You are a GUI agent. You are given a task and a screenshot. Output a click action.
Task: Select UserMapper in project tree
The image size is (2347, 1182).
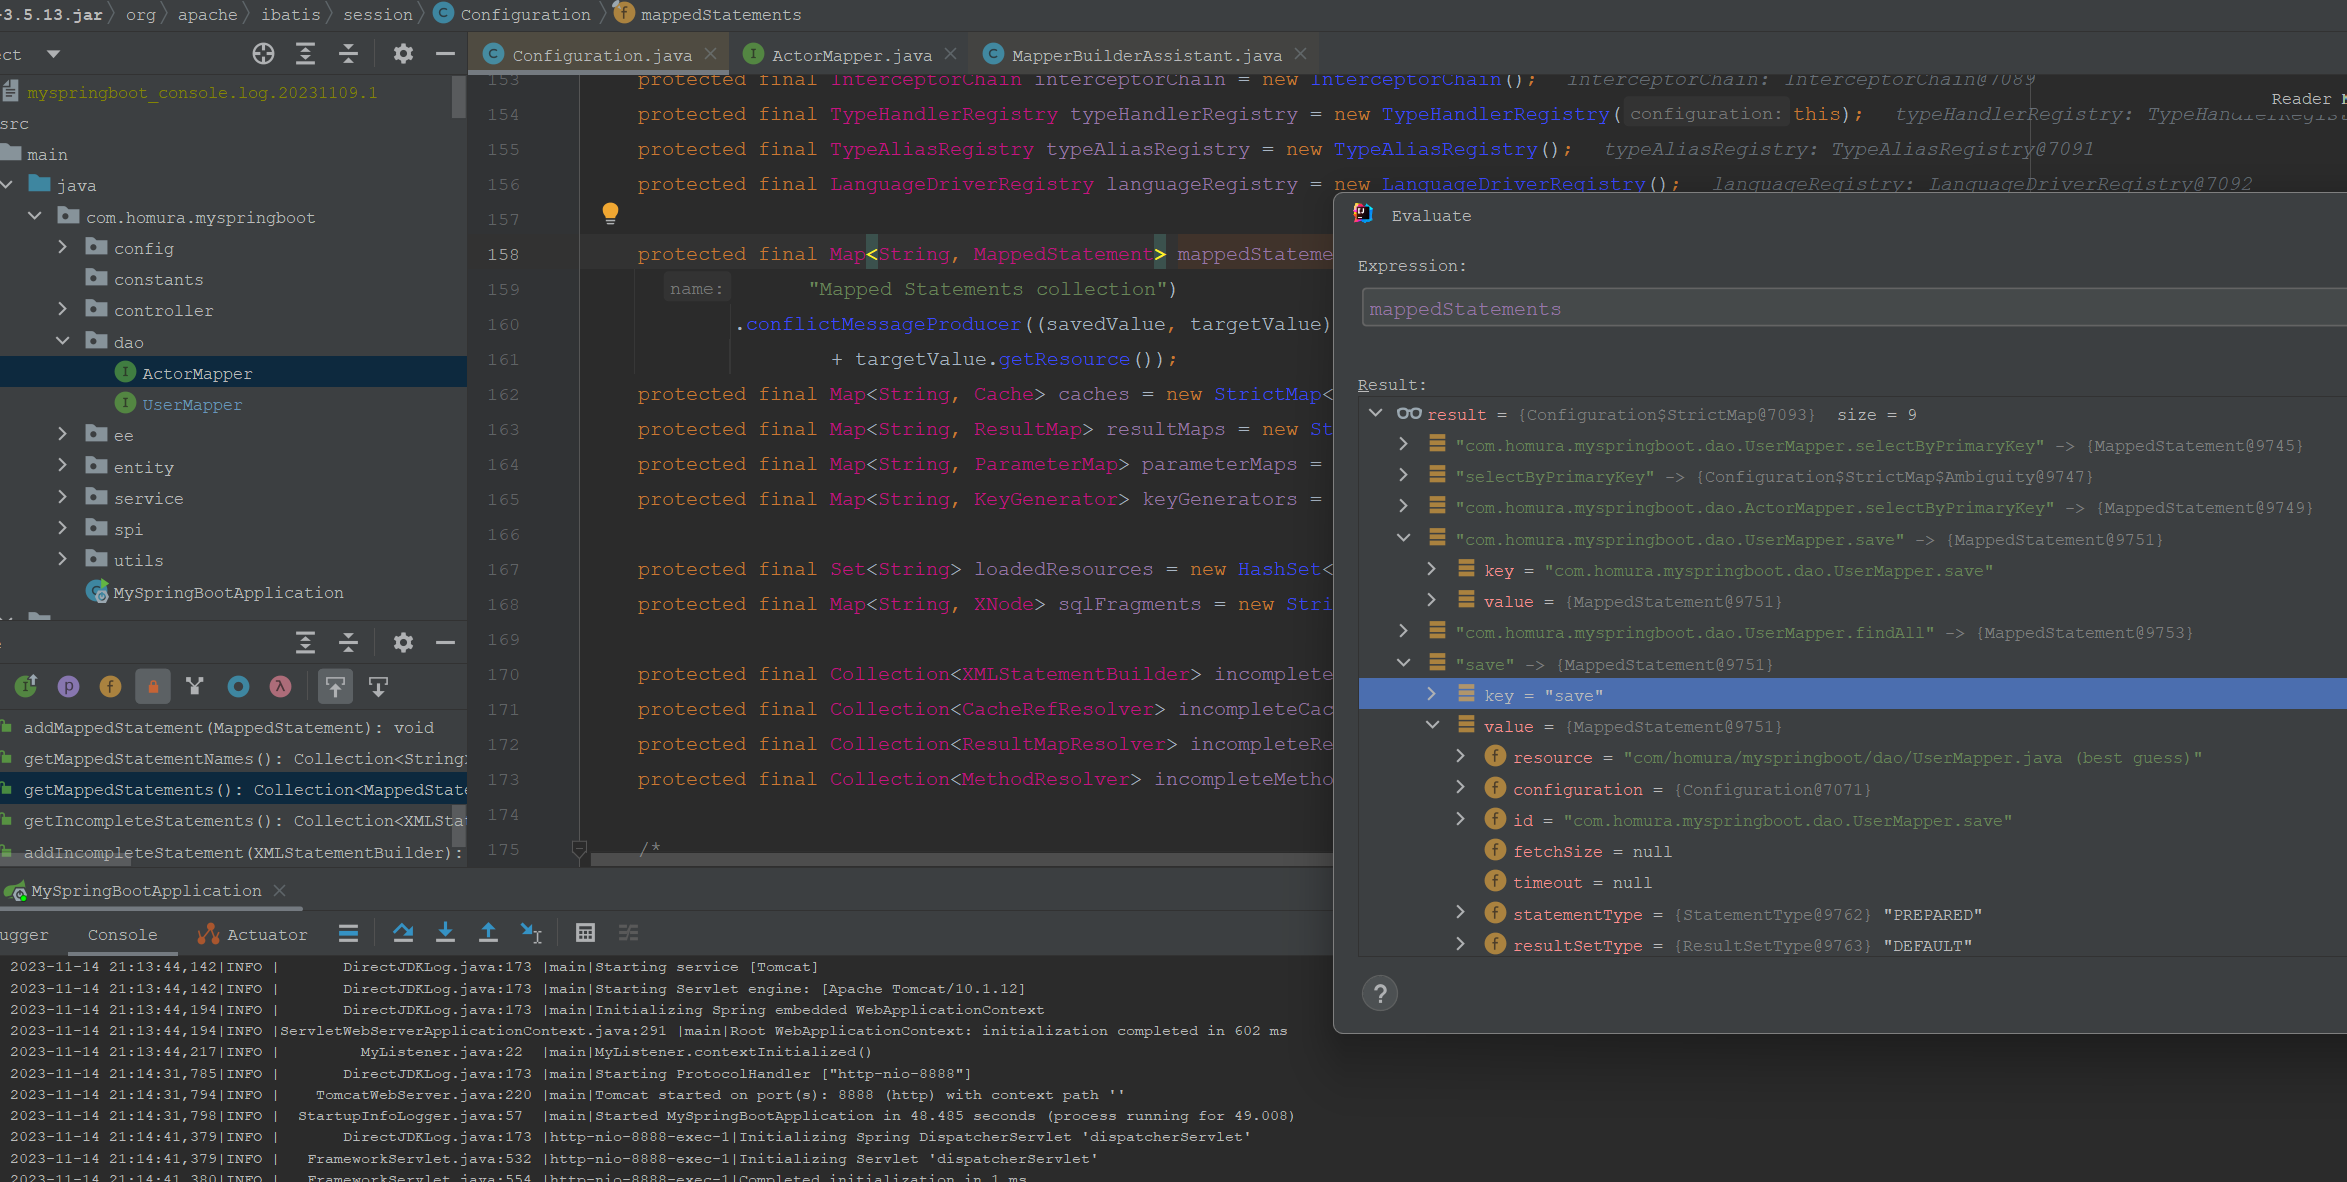tap(191, 404)
